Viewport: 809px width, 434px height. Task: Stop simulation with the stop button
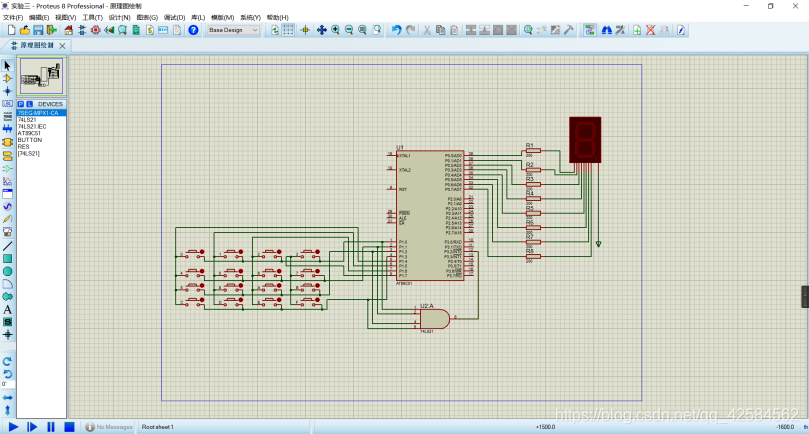click(69, 427)
